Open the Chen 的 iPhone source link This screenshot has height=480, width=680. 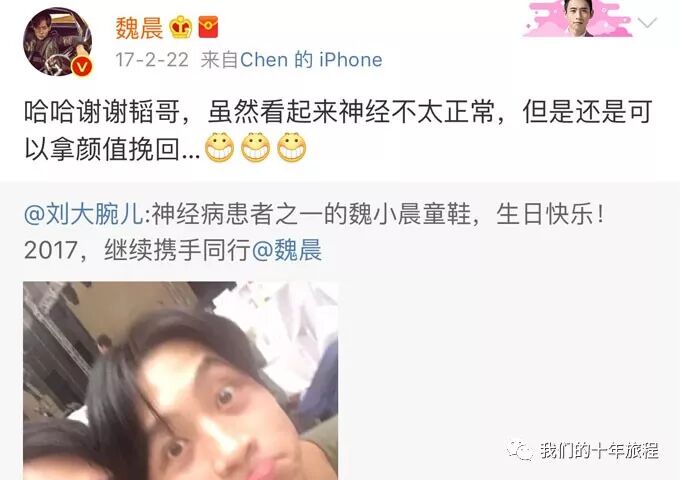(311, 60)
